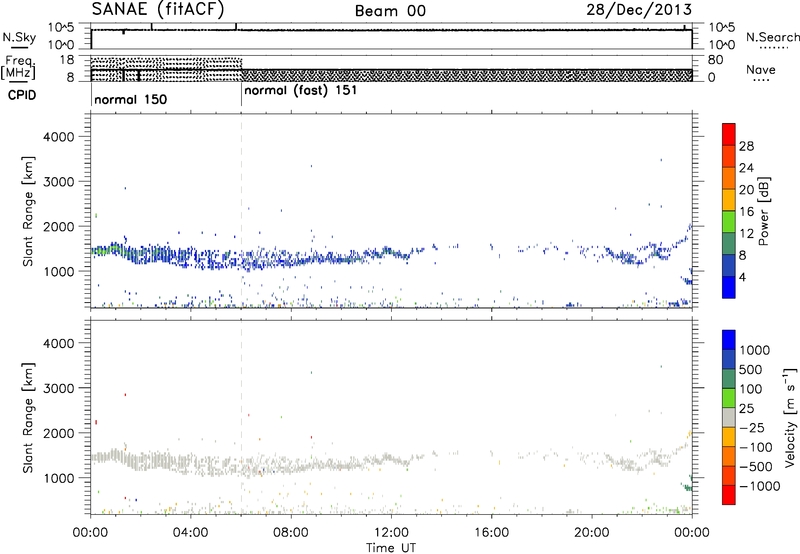Click the '12:00' time axis label

pos(391,533)
